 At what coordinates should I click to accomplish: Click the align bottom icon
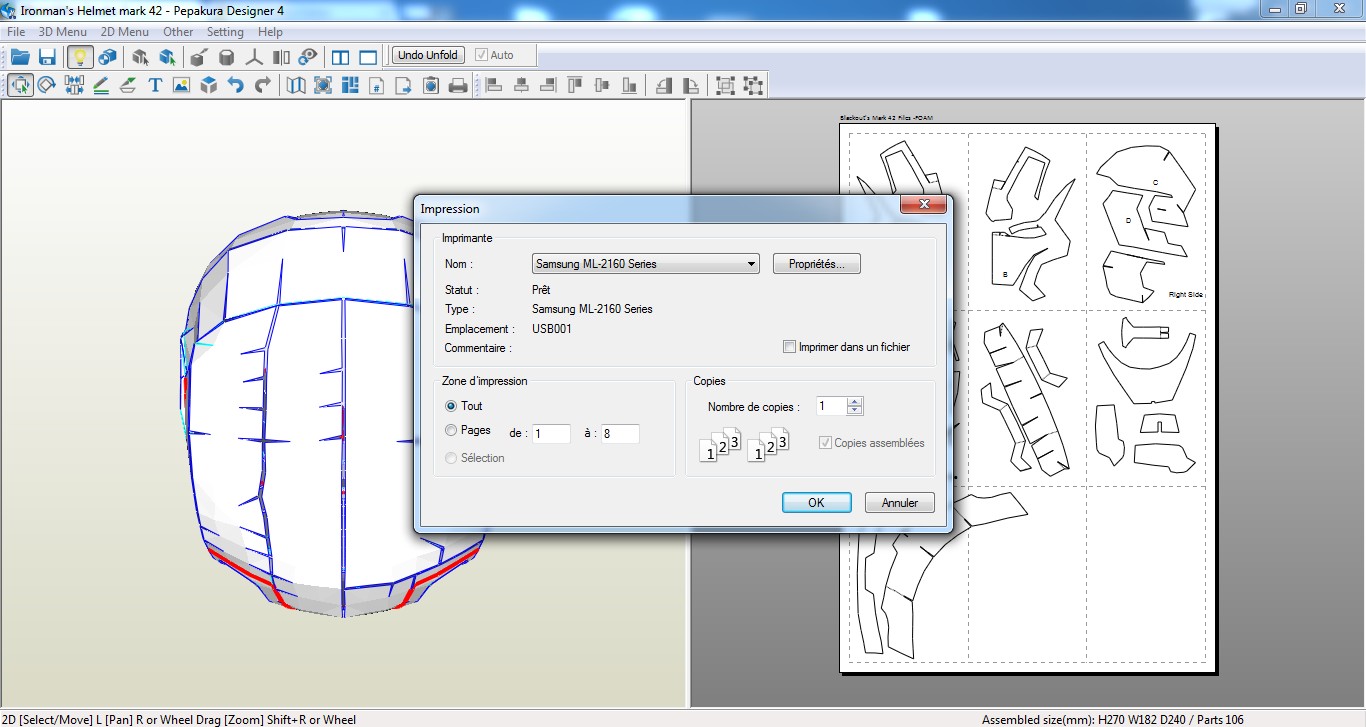[629, 86]
